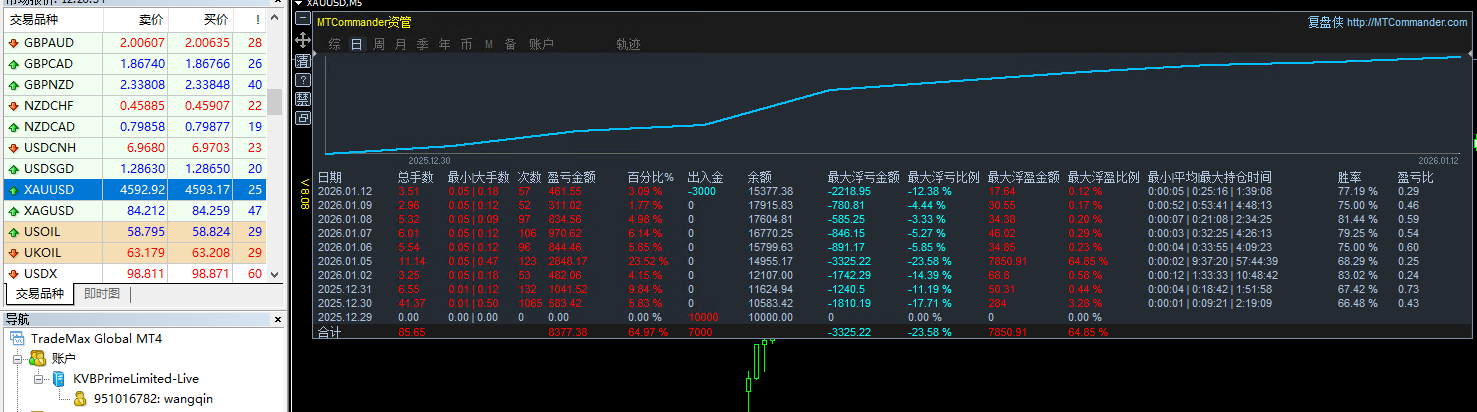The height and width of the screenshot is (412, 1477).
Task: Switch to the 月 monthly tab
Action: pyautogui.click(x=401, y=44)
